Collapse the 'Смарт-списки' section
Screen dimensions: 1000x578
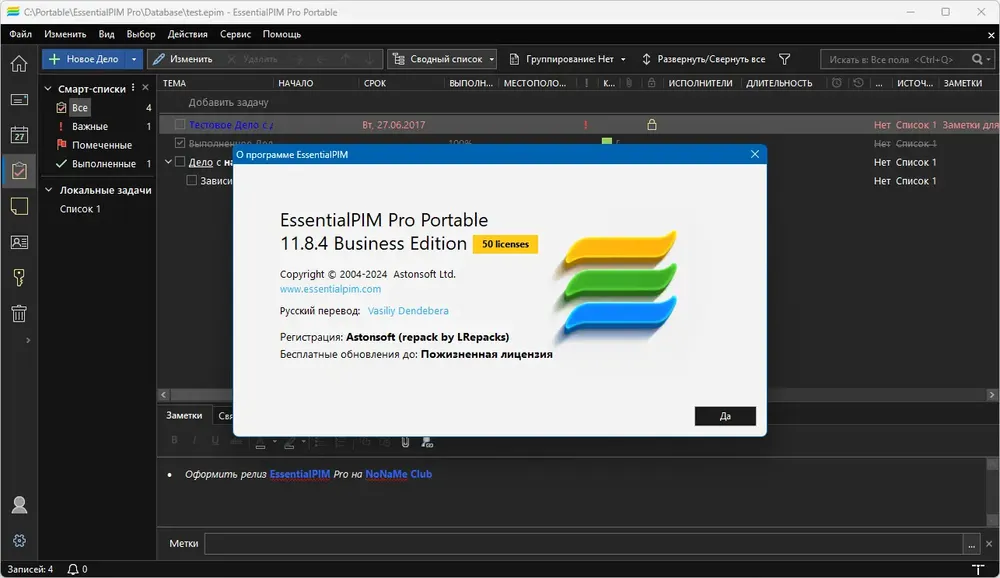(x=48, y=89)
